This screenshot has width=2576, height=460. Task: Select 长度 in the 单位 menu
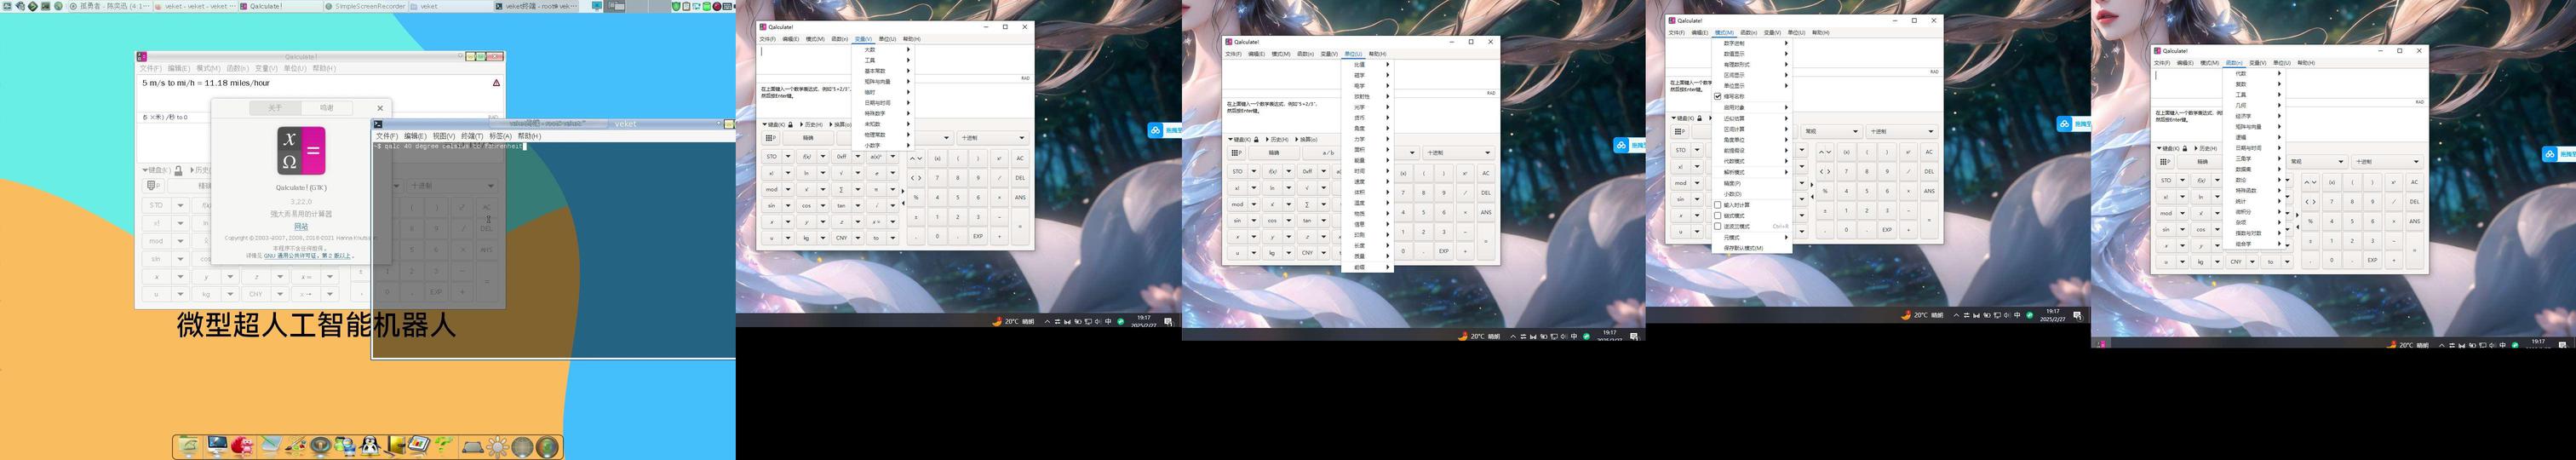pyautogui.click(x=1366, y=246)
